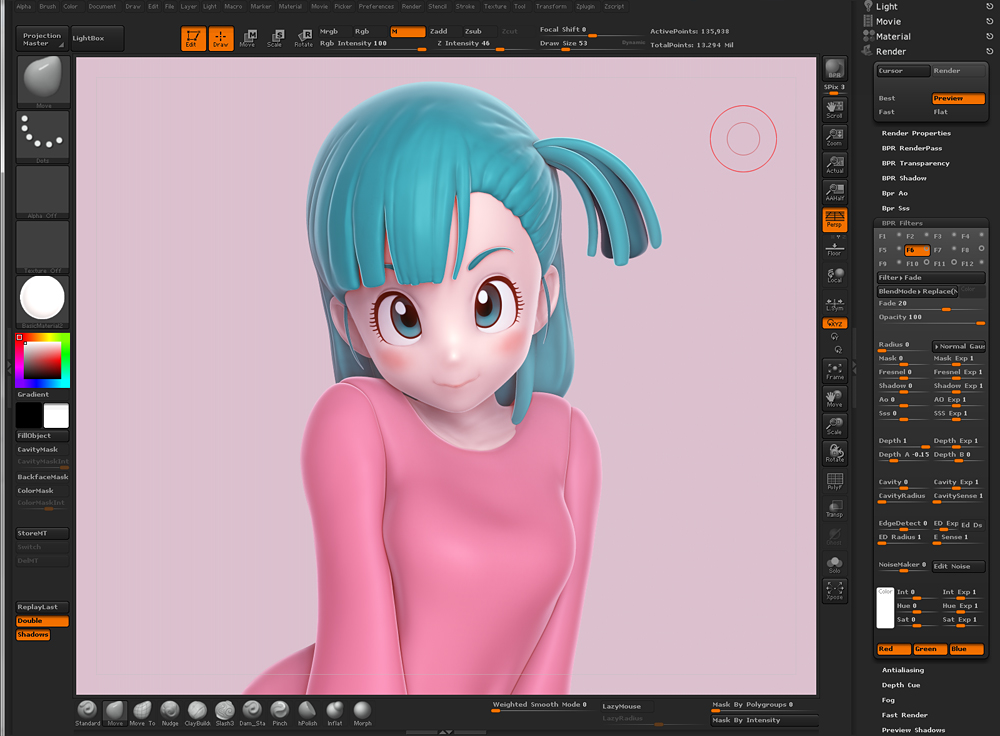Image resolution: width=1000 pixels, height=736 pixels.
Task: Select the Scale transpose tool beside Rotate
Action: 275,38
